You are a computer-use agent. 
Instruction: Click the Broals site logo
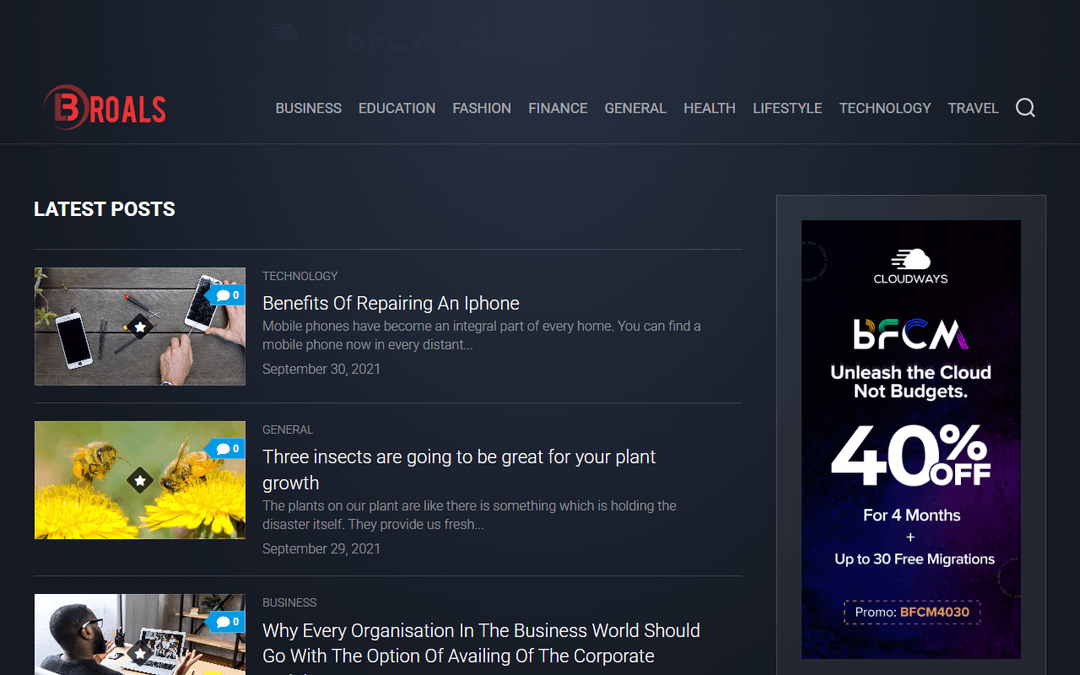click(x=105, y=107)
